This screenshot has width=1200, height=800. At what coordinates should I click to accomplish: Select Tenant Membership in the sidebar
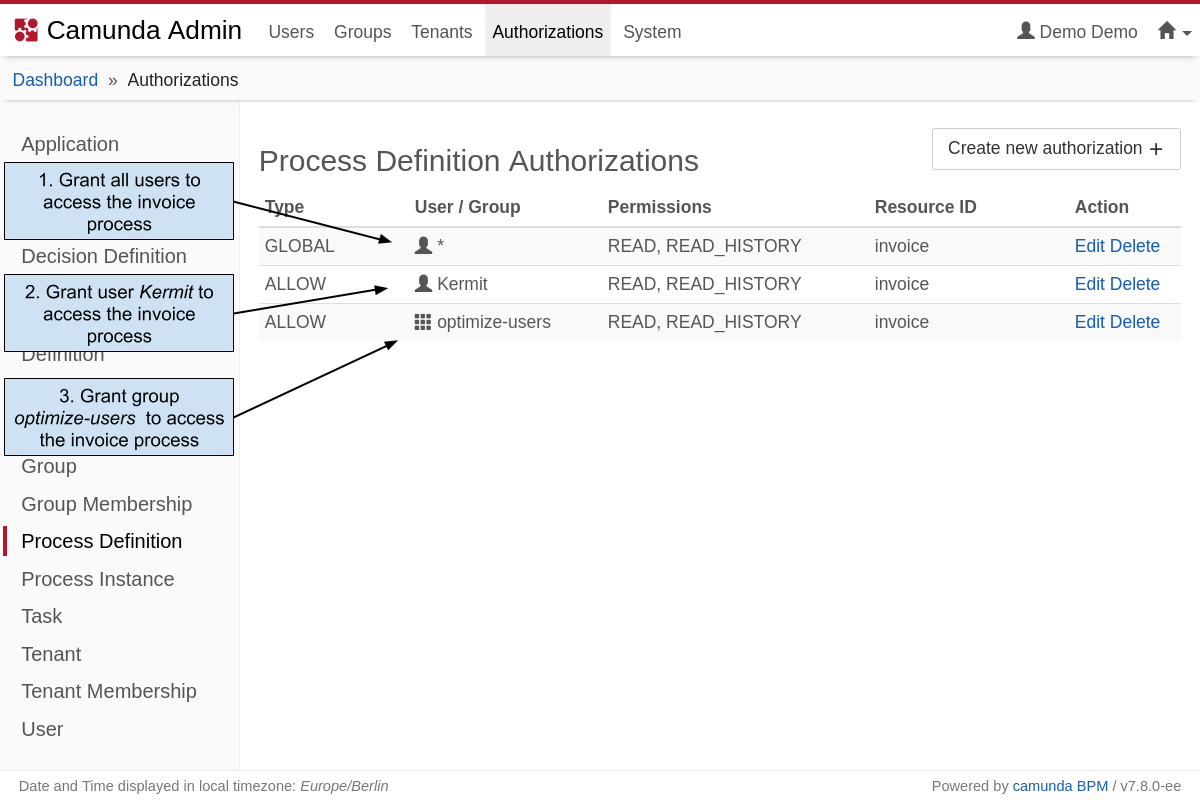pyautogui.click(x=108, y=691)
